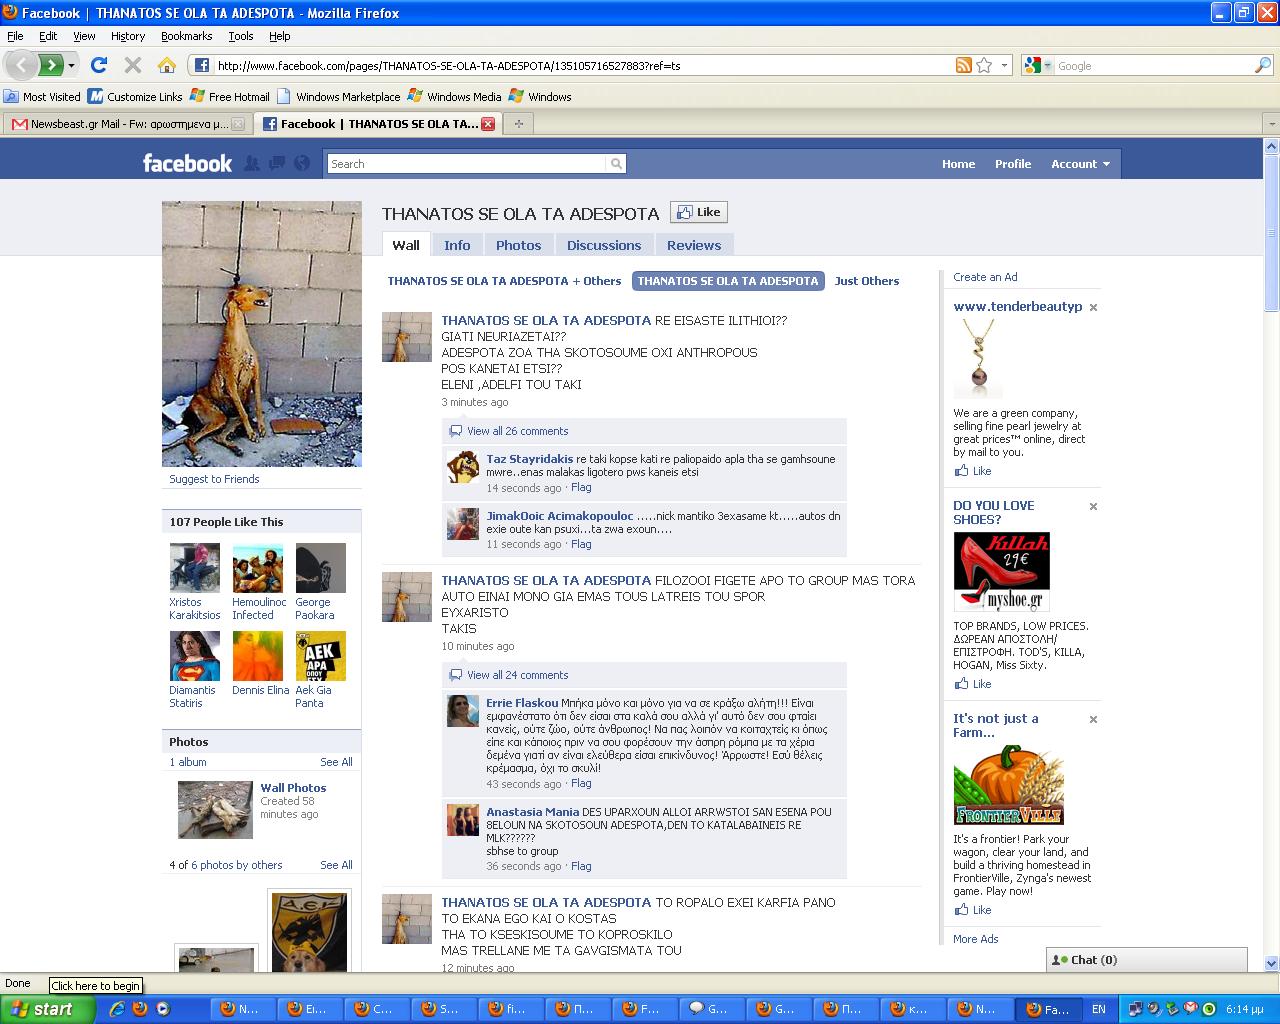Open the Facebook messages icon
This screenshot has width=1280, height=1024.
[x=277, y=163]
